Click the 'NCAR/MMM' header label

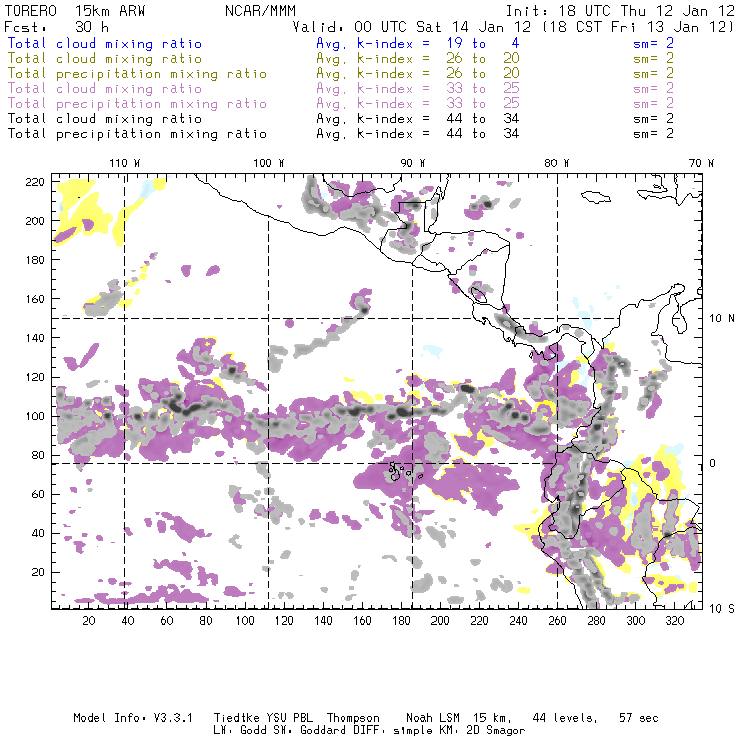pos(261,11)
